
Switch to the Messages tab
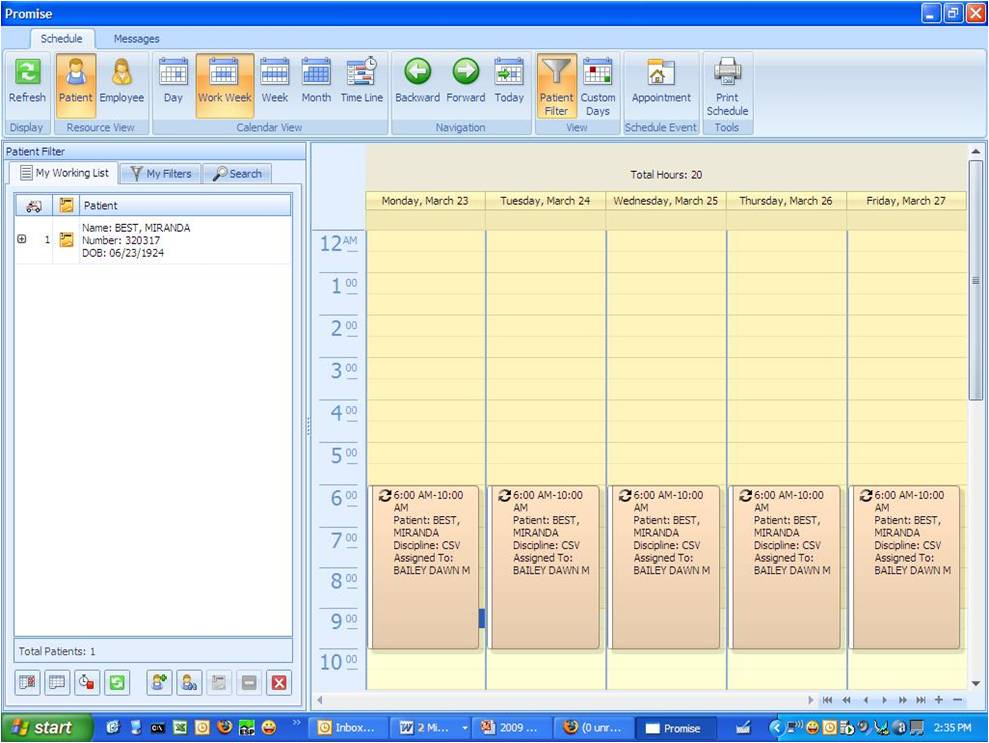[136, 38]
